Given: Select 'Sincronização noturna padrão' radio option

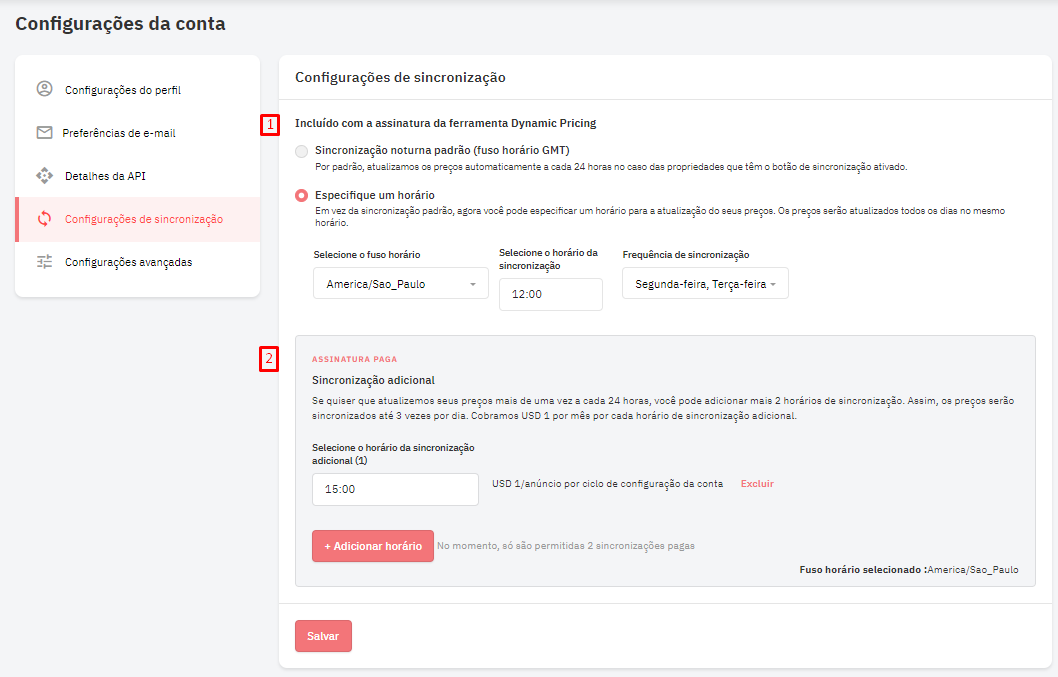Looking at the screenshot, I should 301,151.
